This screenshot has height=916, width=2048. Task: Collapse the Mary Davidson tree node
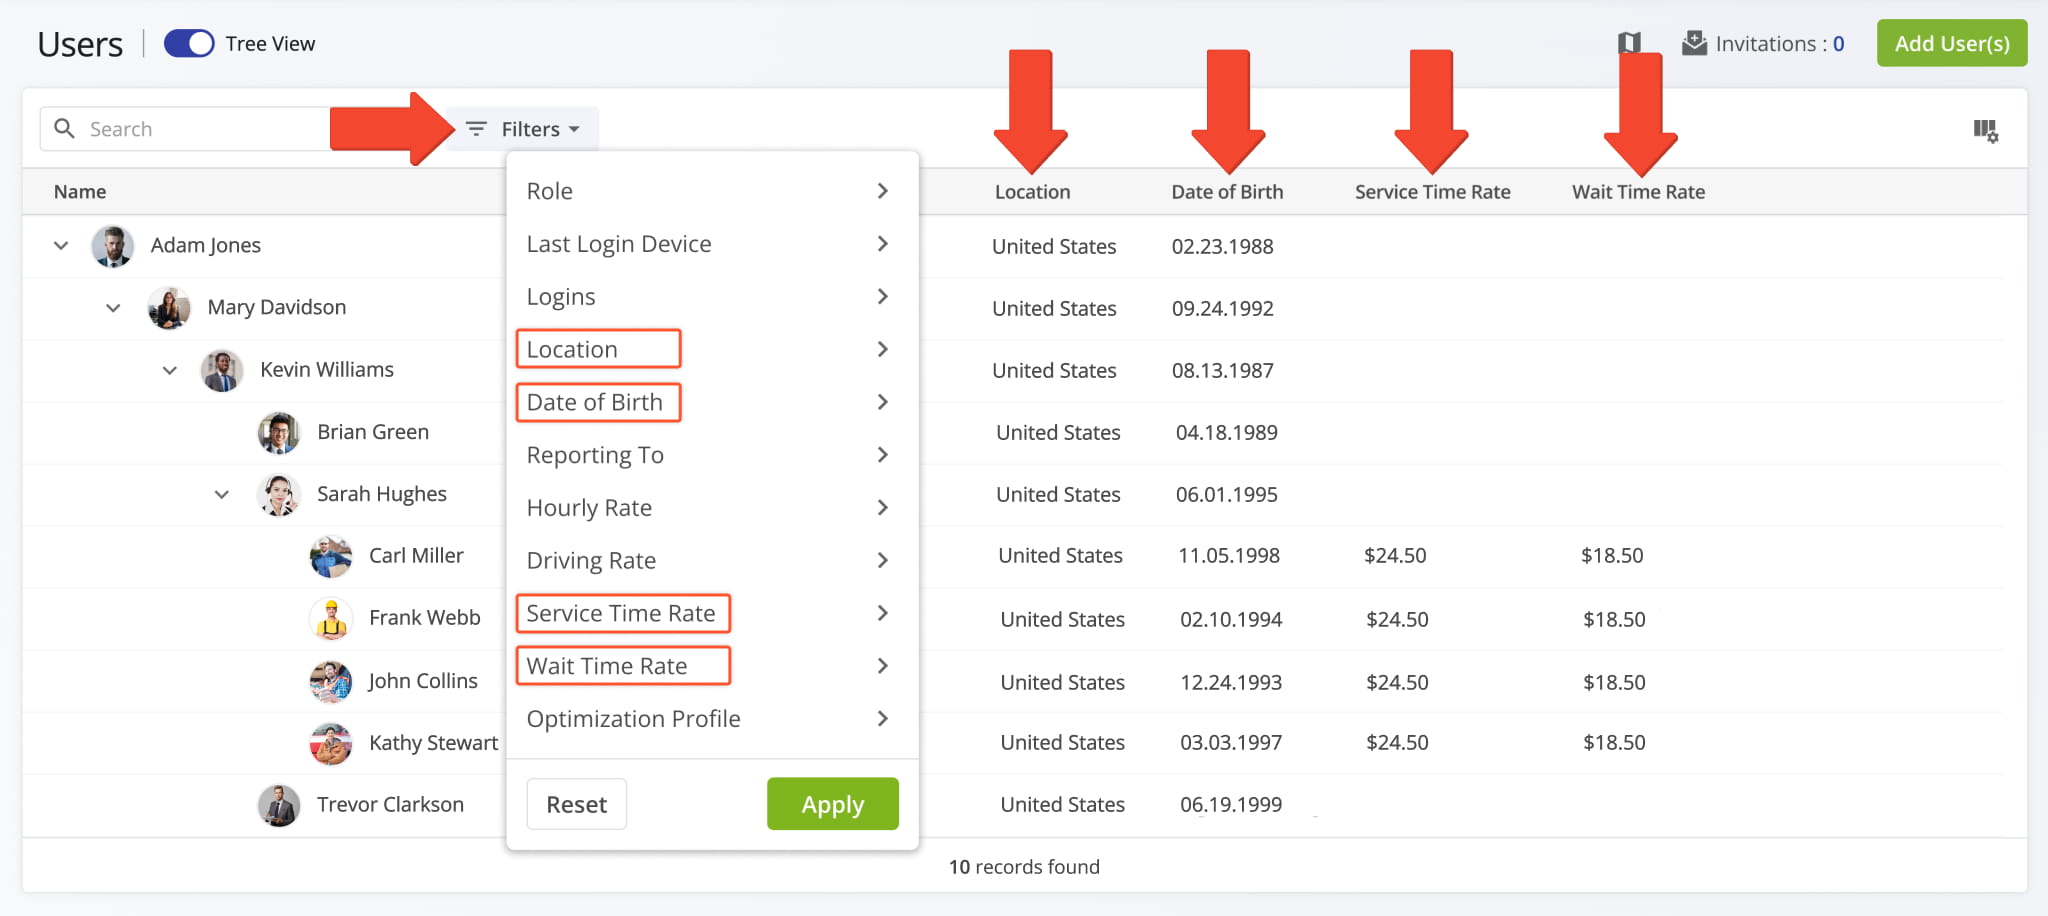pyautogui.click(x=113, y=307)
